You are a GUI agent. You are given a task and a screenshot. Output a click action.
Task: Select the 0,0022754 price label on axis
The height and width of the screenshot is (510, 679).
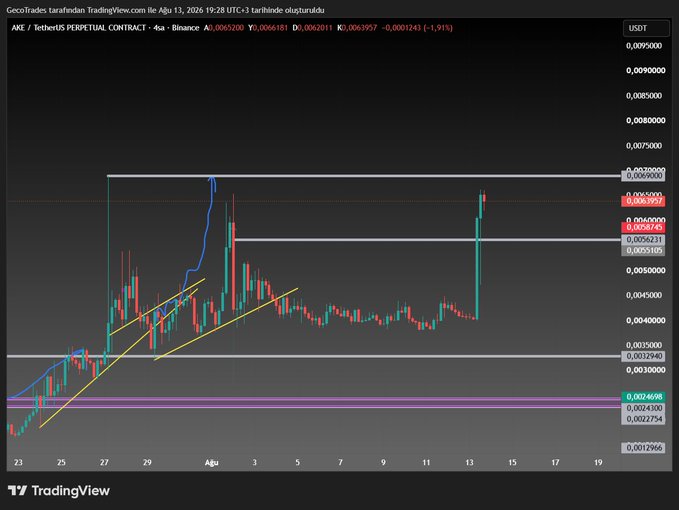643,419
